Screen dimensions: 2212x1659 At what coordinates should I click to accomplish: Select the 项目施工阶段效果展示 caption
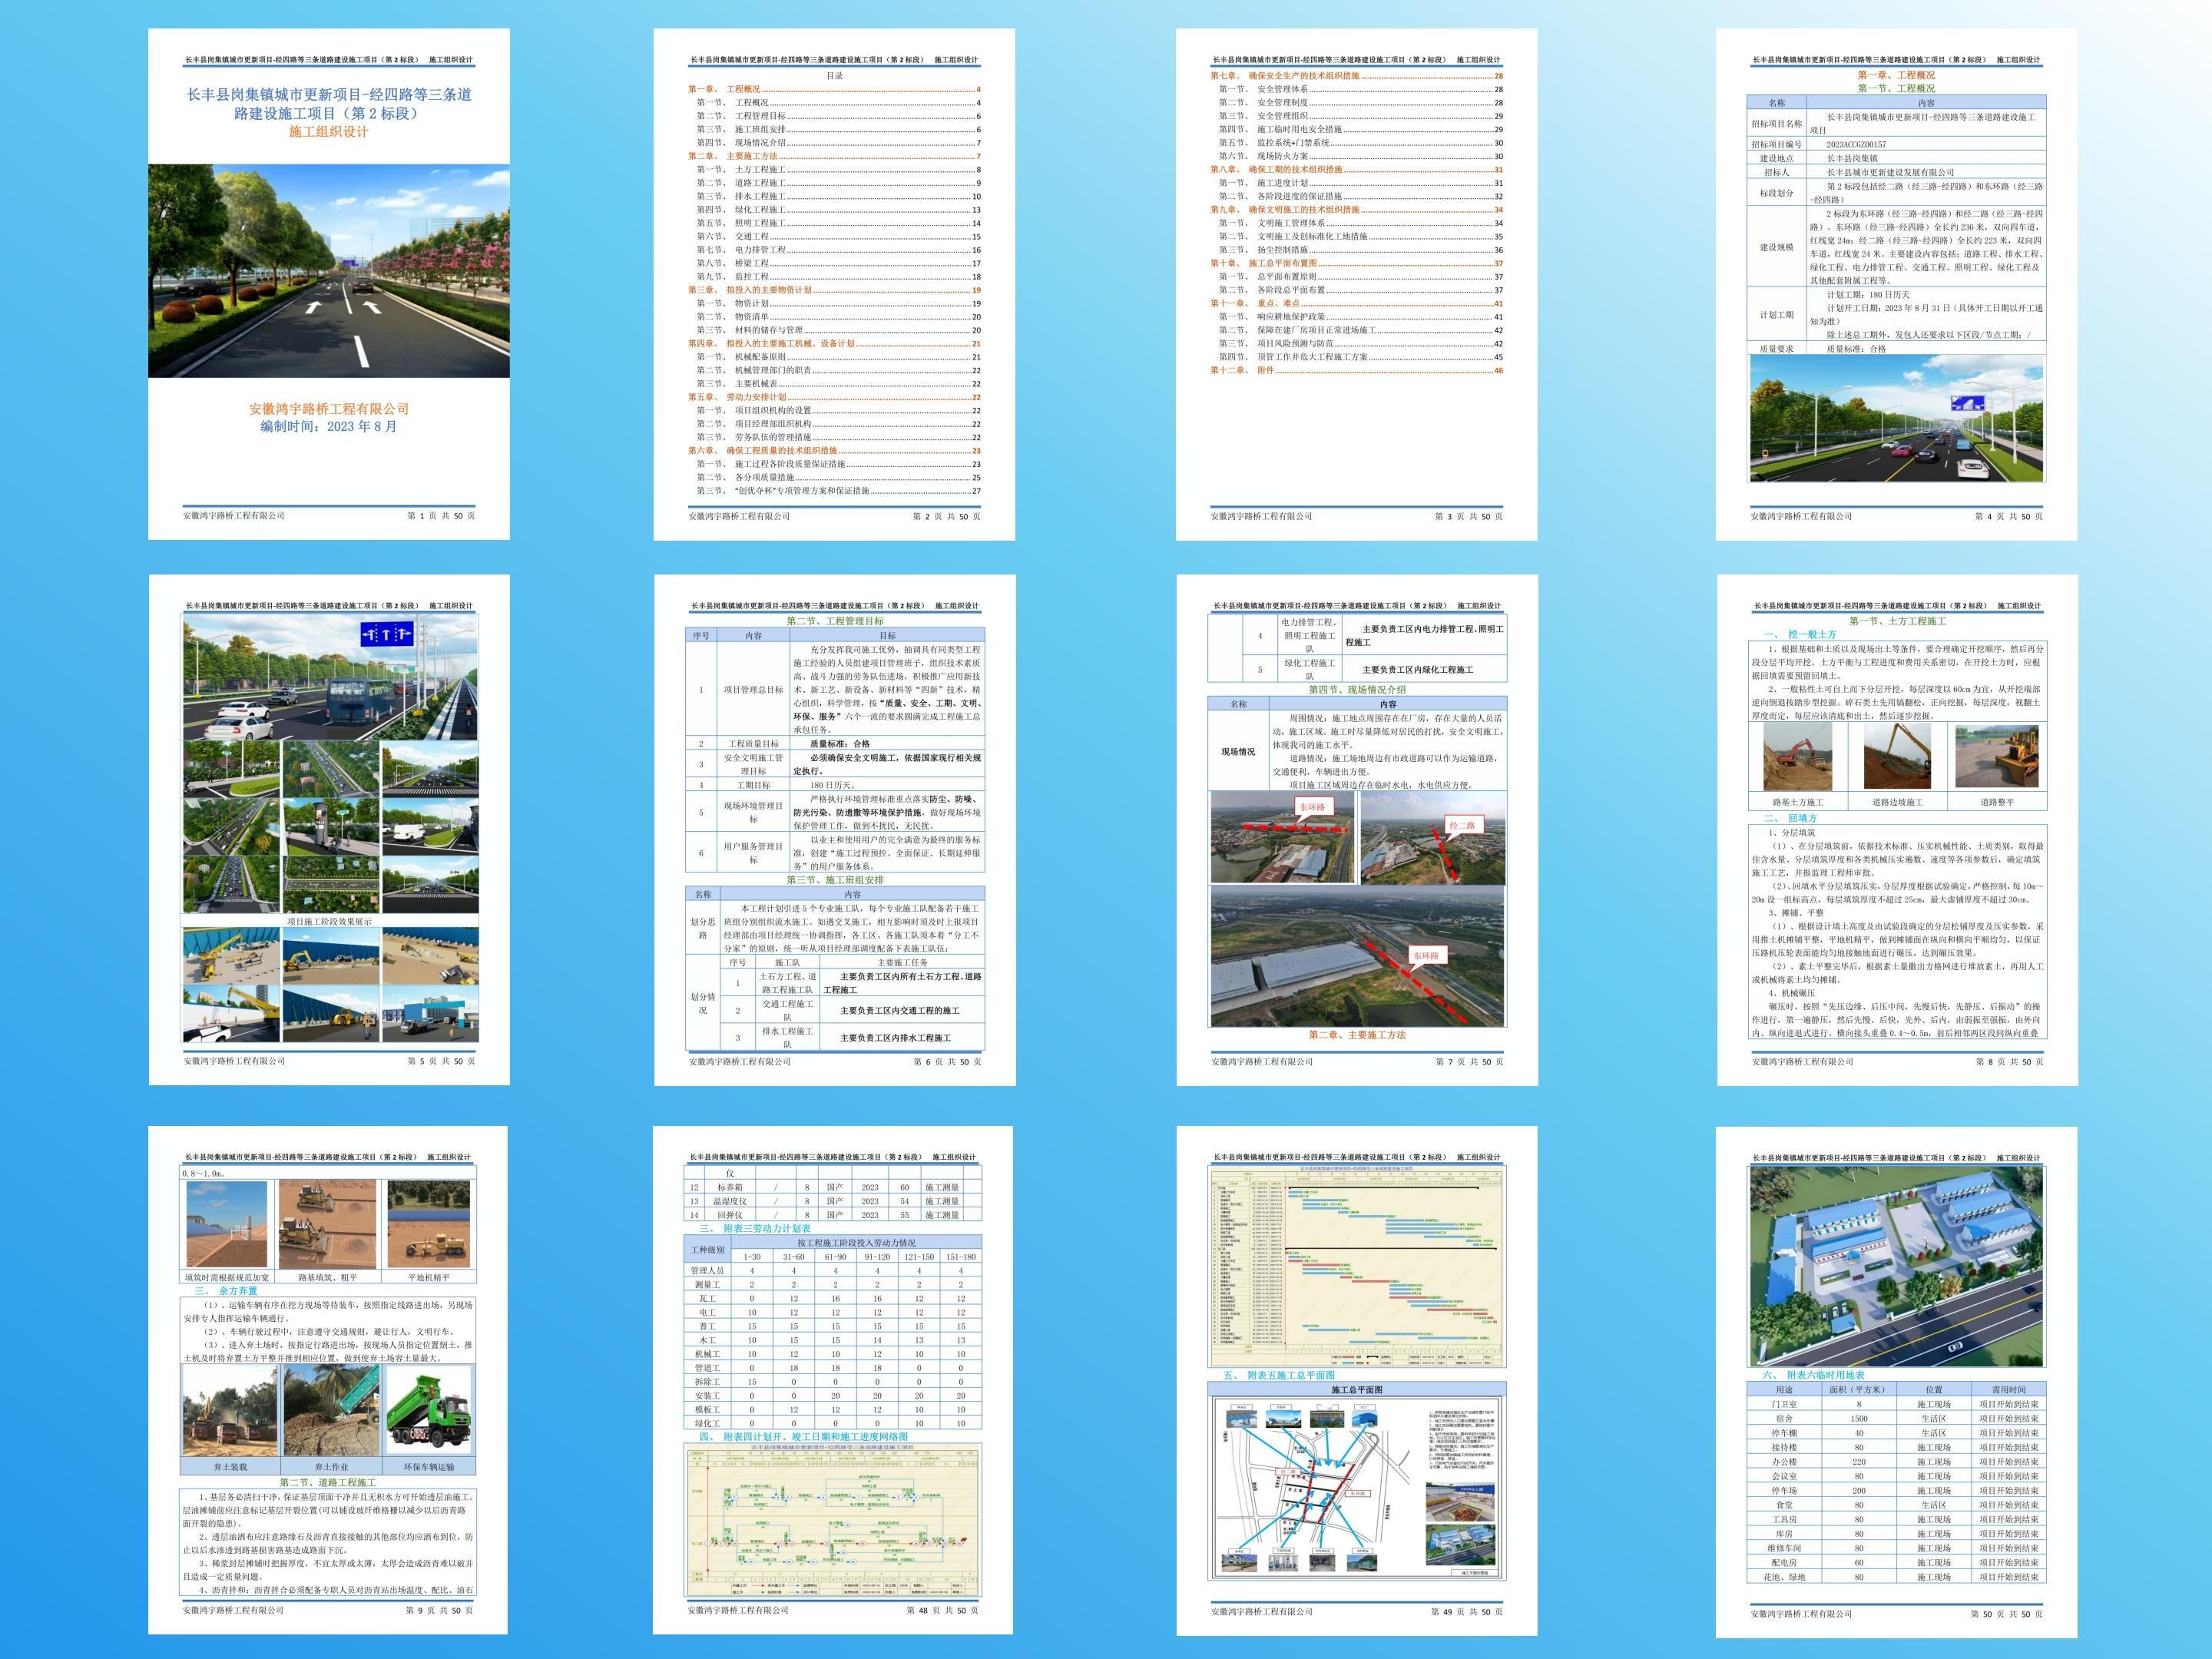point(329,922)
